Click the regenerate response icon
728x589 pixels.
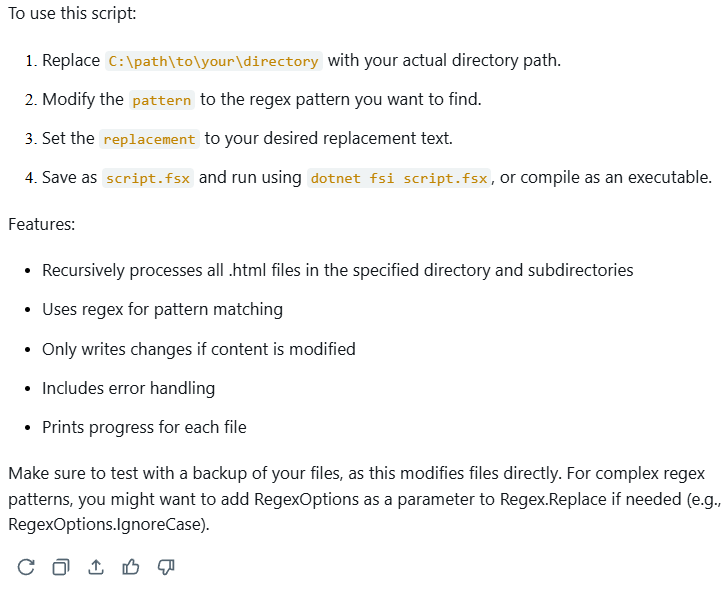26,567
